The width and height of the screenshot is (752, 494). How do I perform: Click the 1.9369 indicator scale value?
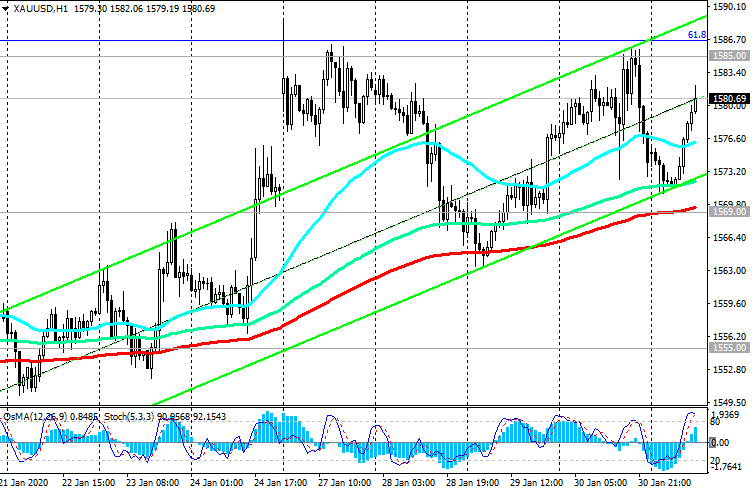(x=726, y=414)
